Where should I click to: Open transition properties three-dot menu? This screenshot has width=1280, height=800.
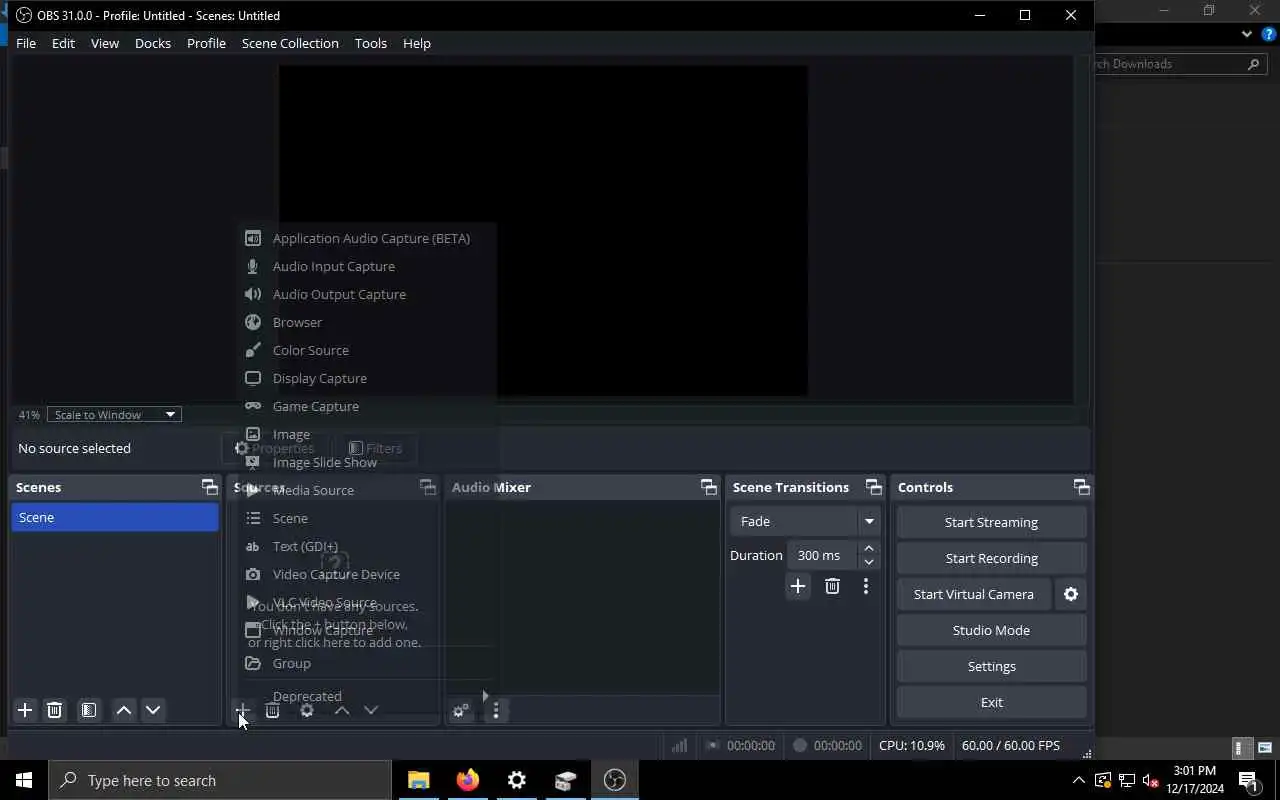[x=866, y=586]
